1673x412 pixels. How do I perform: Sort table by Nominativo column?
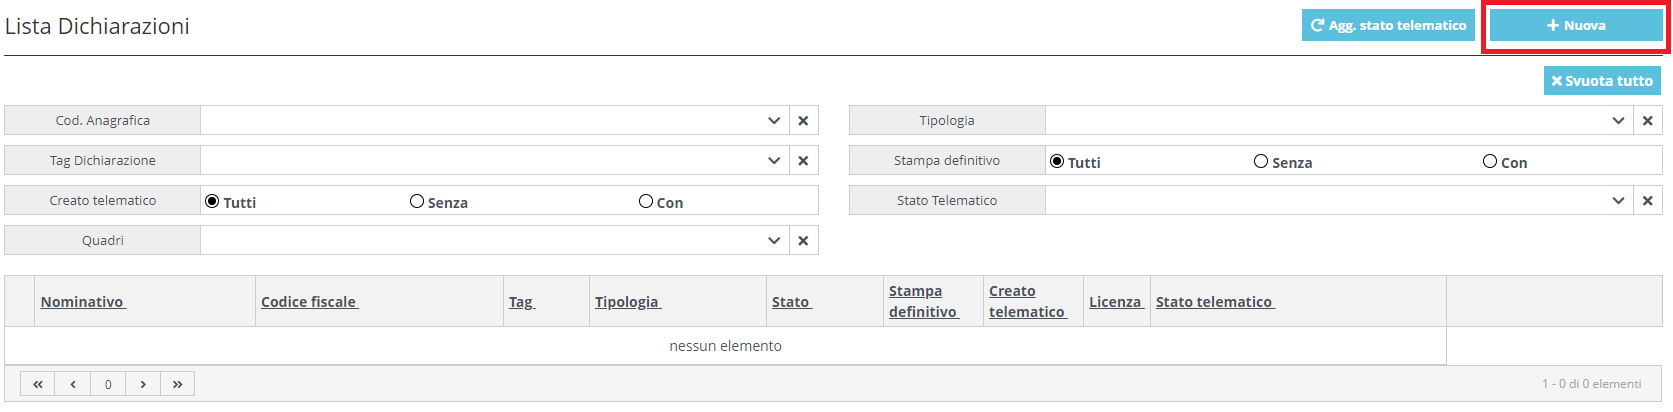click(x=82, y=302)
